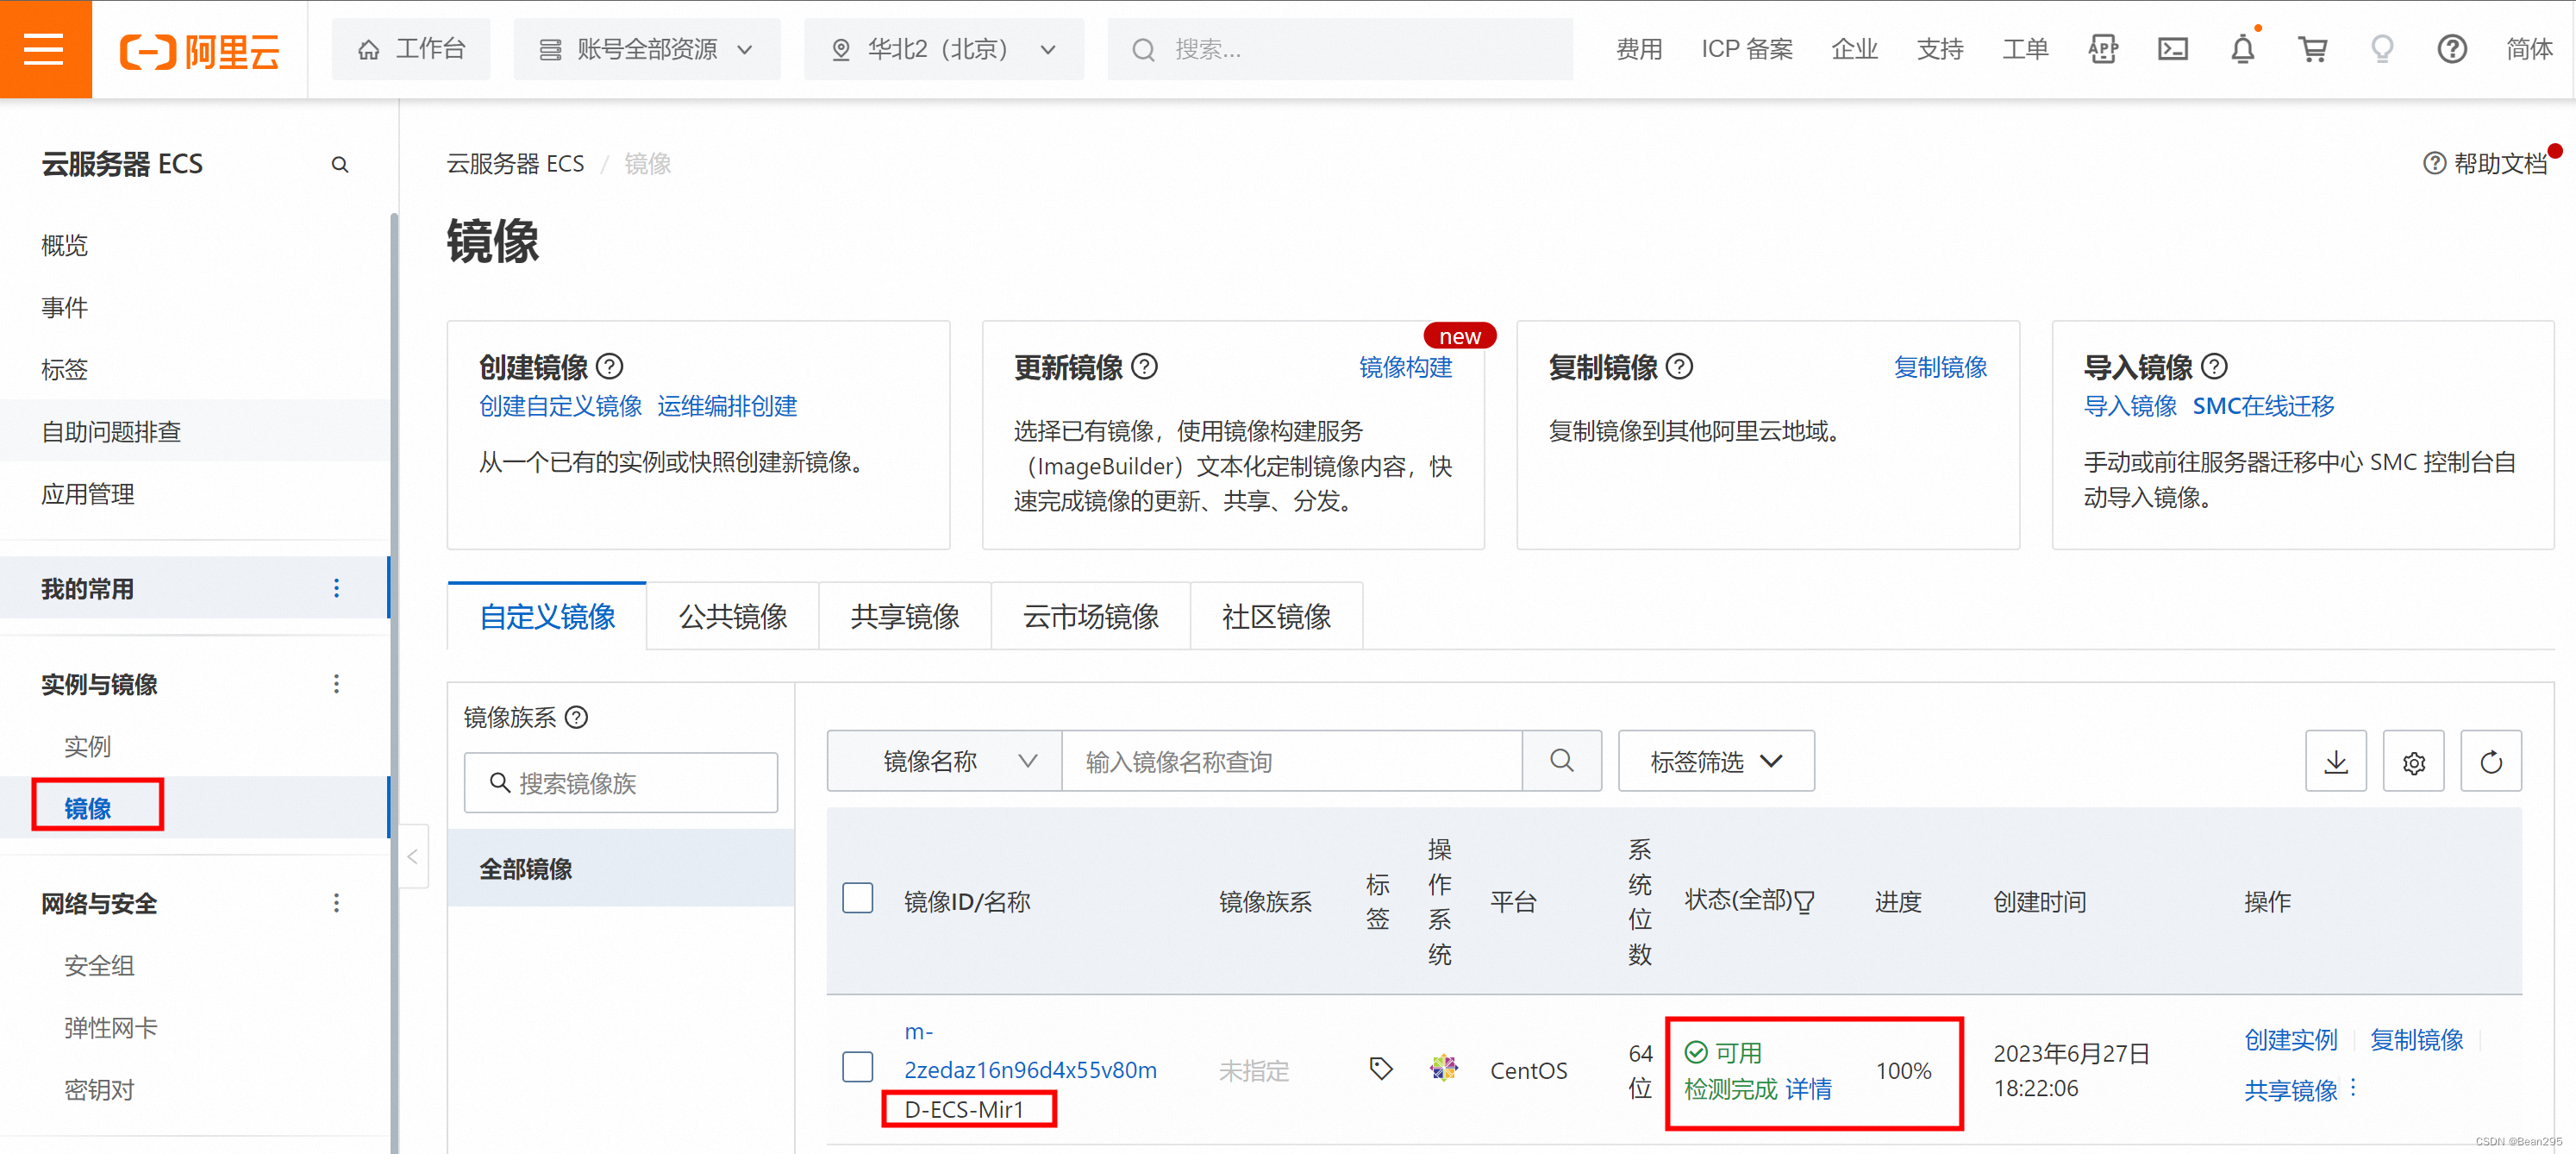Click the 输入镜像名称查询 search field
Screen dimensions: 2576x1154
point(1290,762)
